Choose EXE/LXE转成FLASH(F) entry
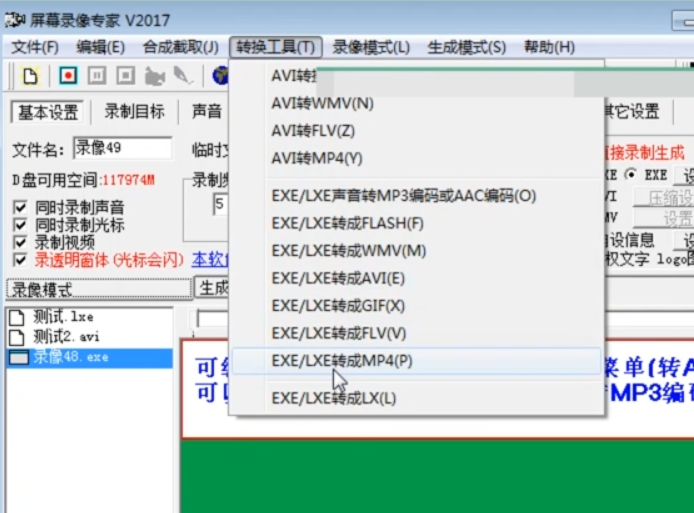 click(x=416, y=223)
